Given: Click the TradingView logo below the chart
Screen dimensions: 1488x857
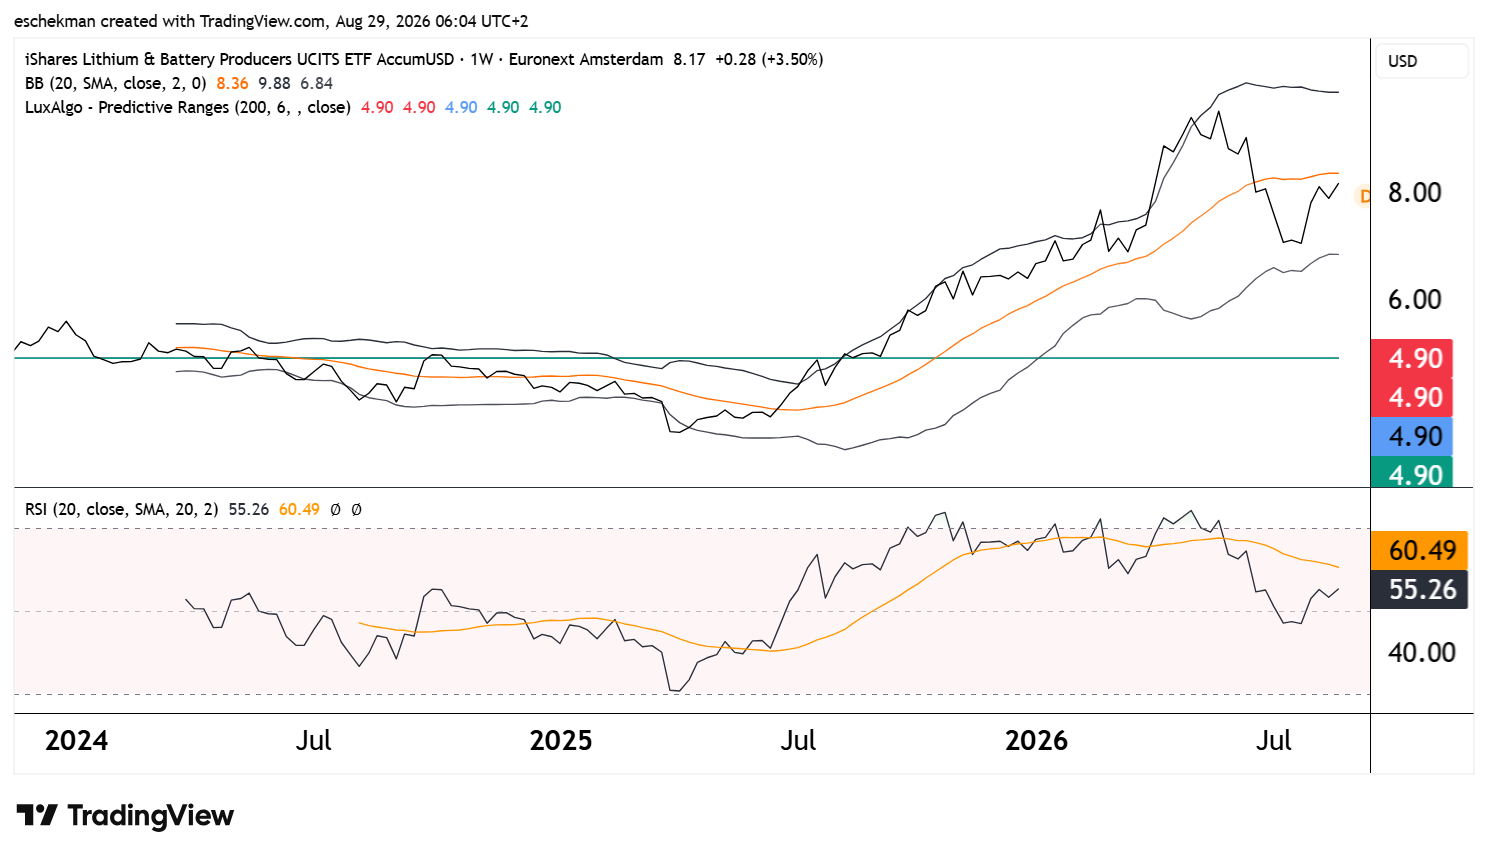Looking at the screenshot, I should (125, 816).
